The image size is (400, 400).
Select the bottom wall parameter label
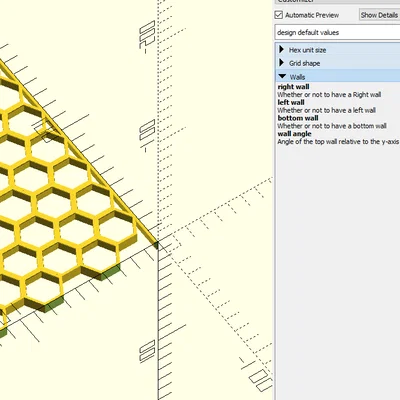pos(298,118)
